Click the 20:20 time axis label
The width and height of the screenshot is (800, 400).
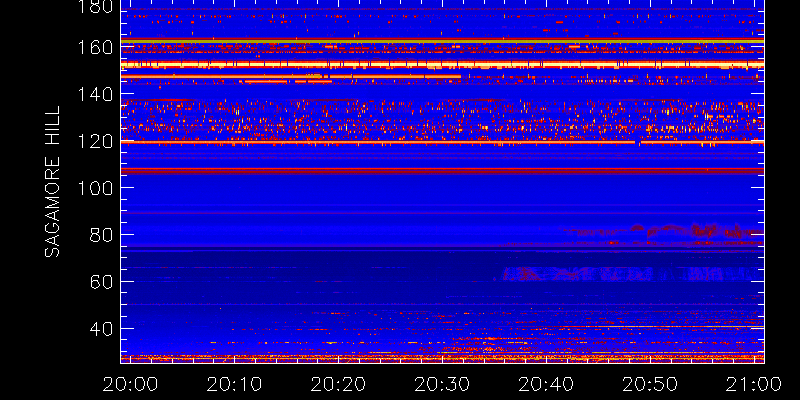[338, 384]
